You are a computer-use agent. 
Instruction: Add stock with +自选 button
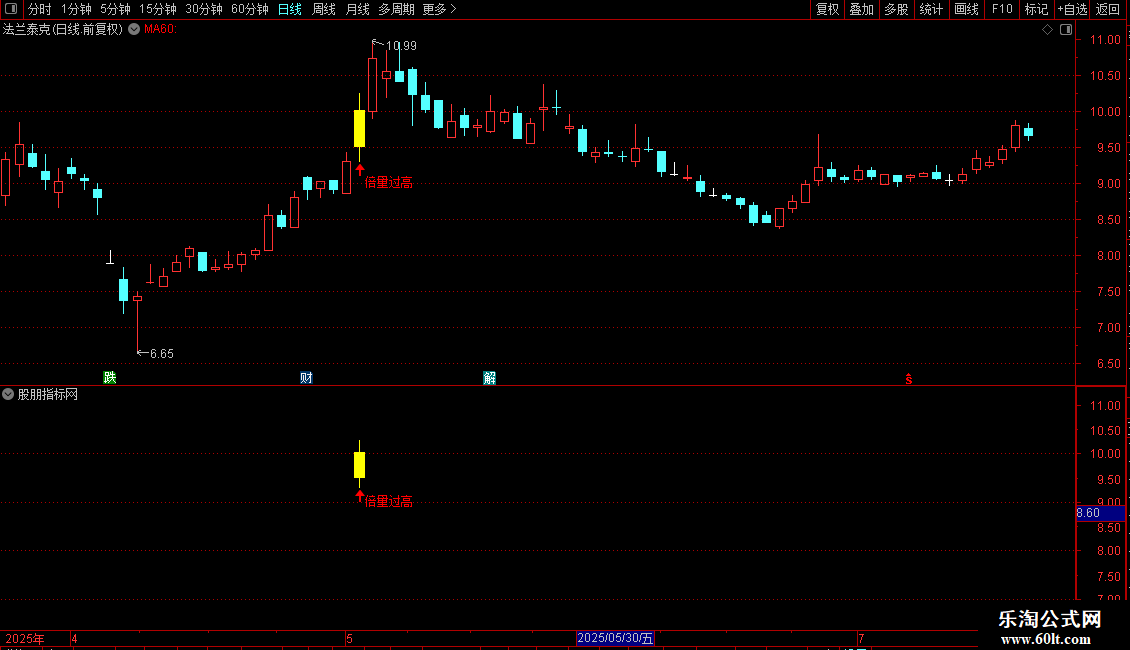[1072, 9]
